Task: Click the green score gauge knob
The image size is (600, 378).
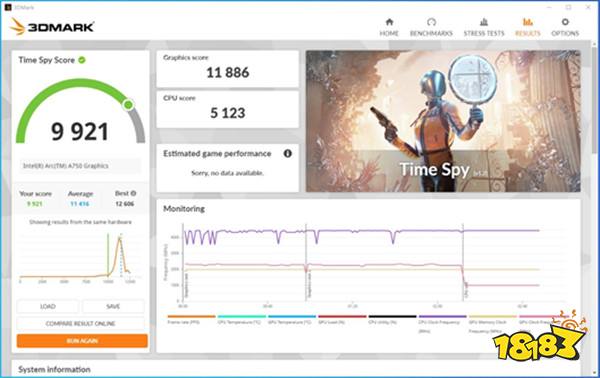Action: [129, 104]
